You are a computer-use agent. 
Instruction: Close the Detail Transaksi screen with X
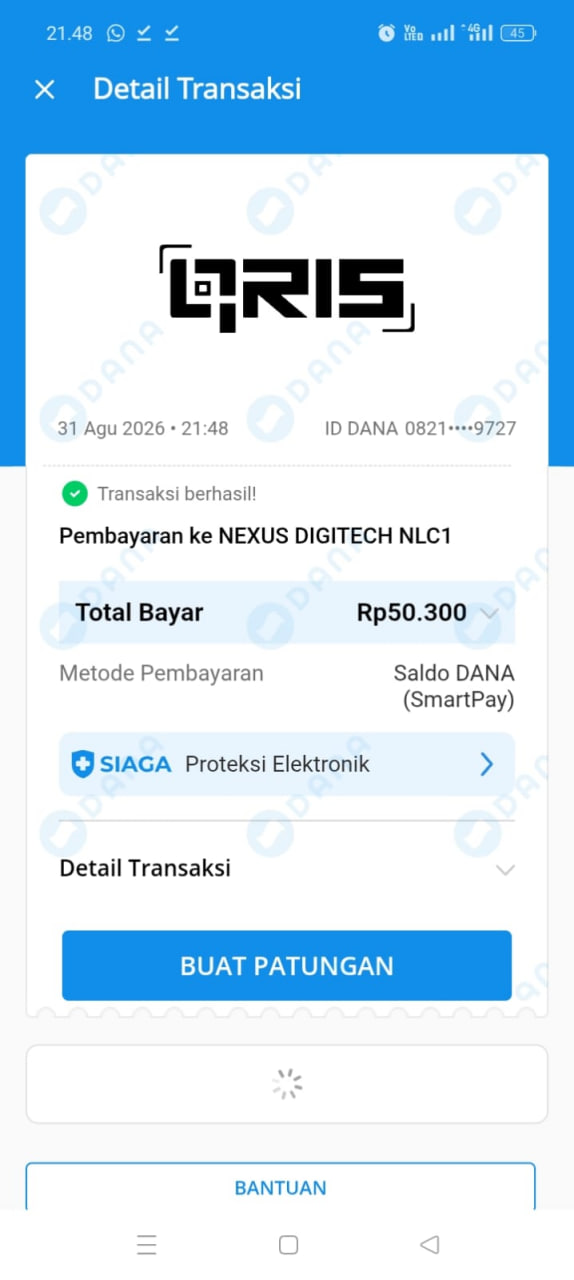[44, 89]
